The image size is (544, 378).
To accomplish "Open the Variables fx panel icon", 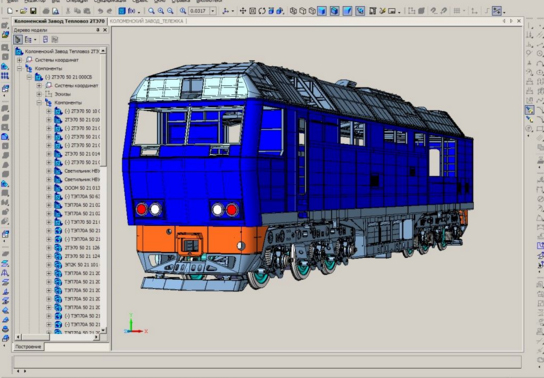I will point(131,11).
